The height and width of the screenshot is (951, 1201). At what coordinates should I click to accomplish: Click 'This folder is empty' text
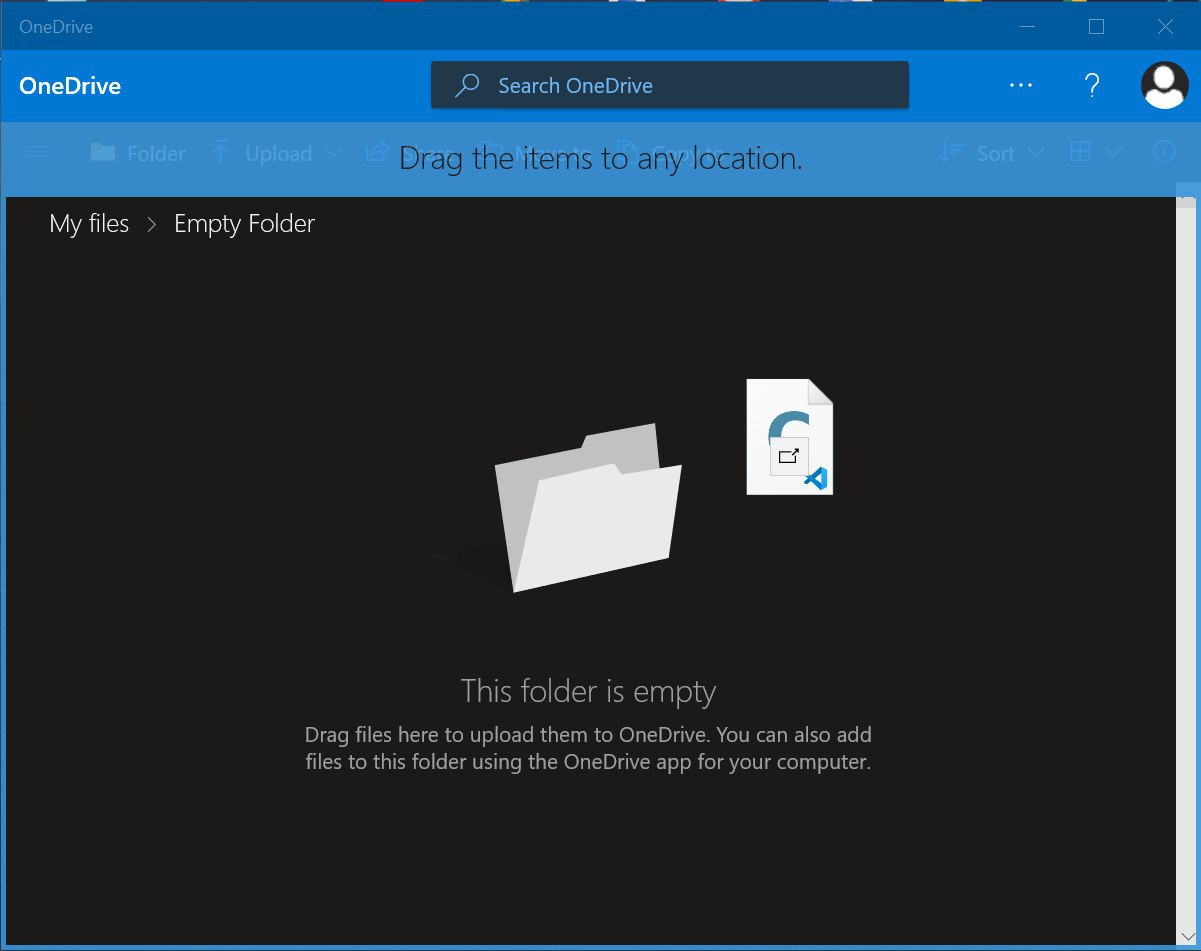click(589, 691)
